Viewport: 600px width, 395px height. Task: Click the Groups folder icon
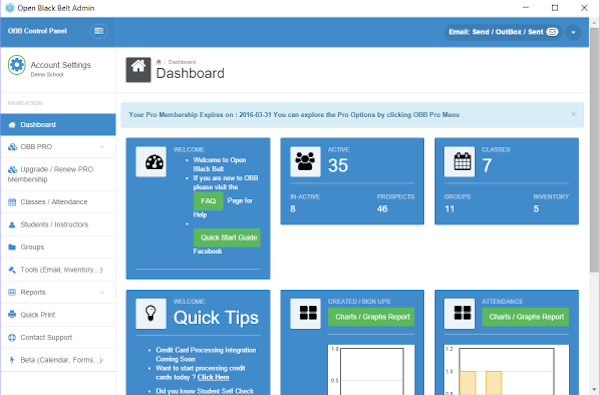12,247
